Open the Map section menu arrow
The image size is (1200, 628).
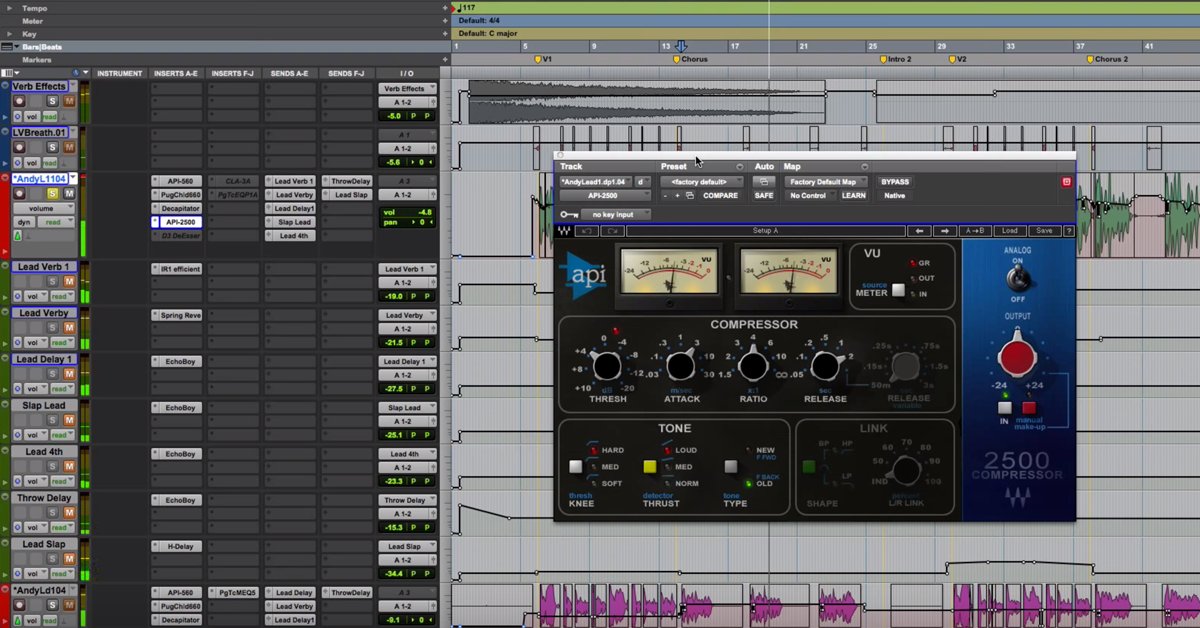coord(864,167)
